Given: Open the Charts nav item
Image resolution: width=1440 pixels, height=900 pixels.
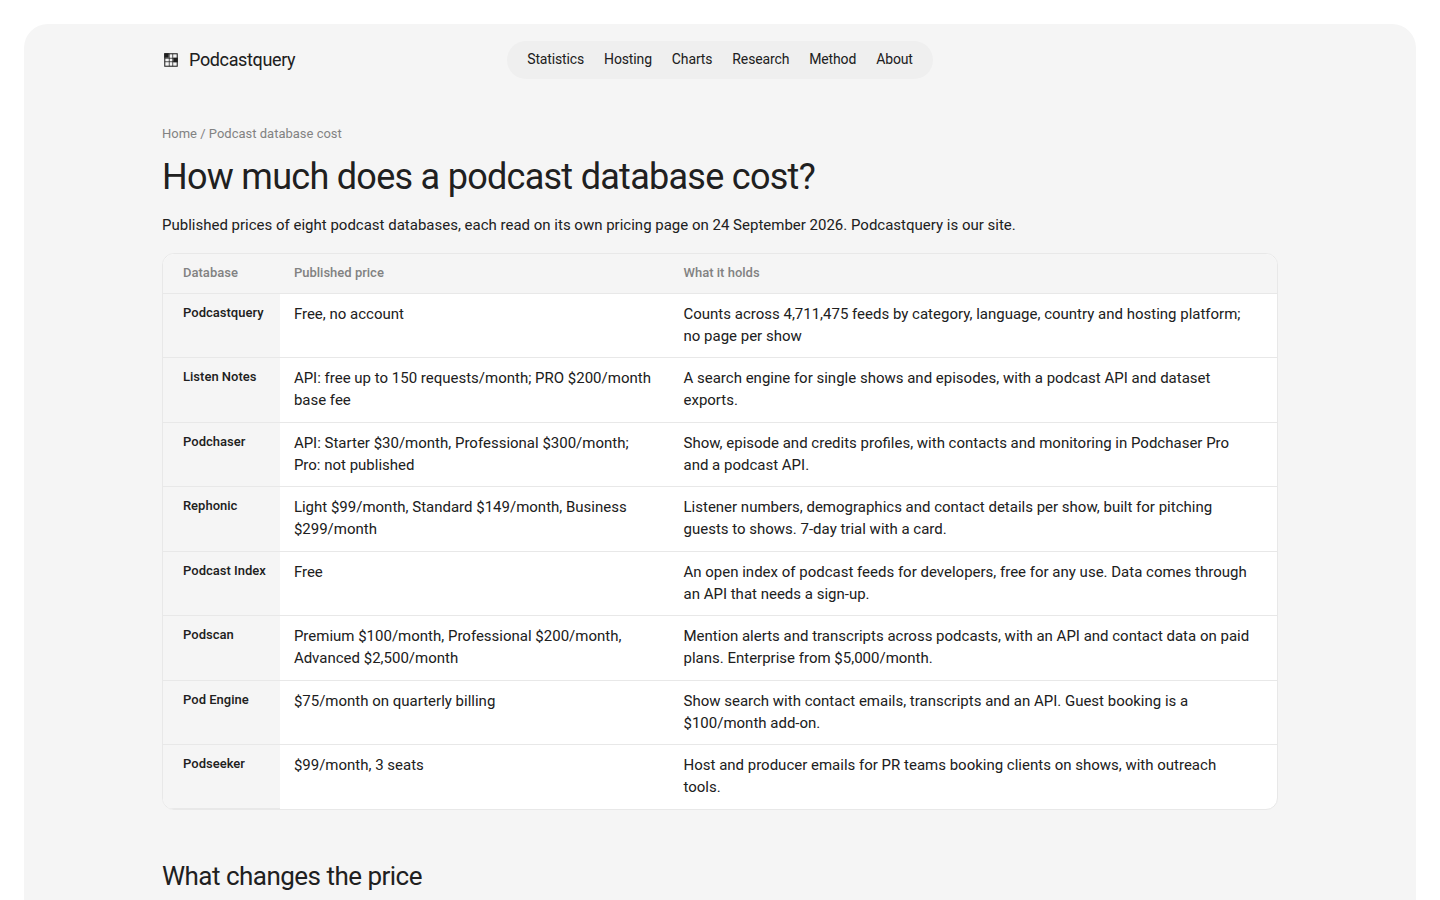Looking at the screenshot, I should [x=692, y=59].
